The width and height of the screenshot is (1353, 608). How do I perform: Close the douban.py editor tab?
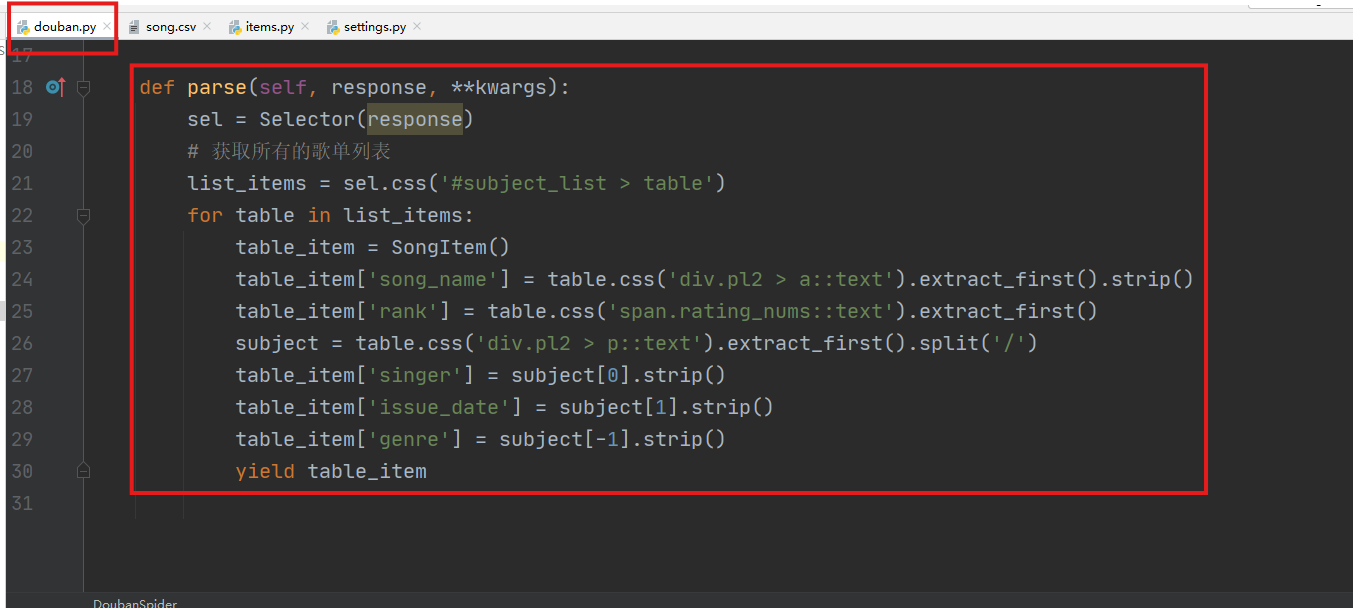107,27
